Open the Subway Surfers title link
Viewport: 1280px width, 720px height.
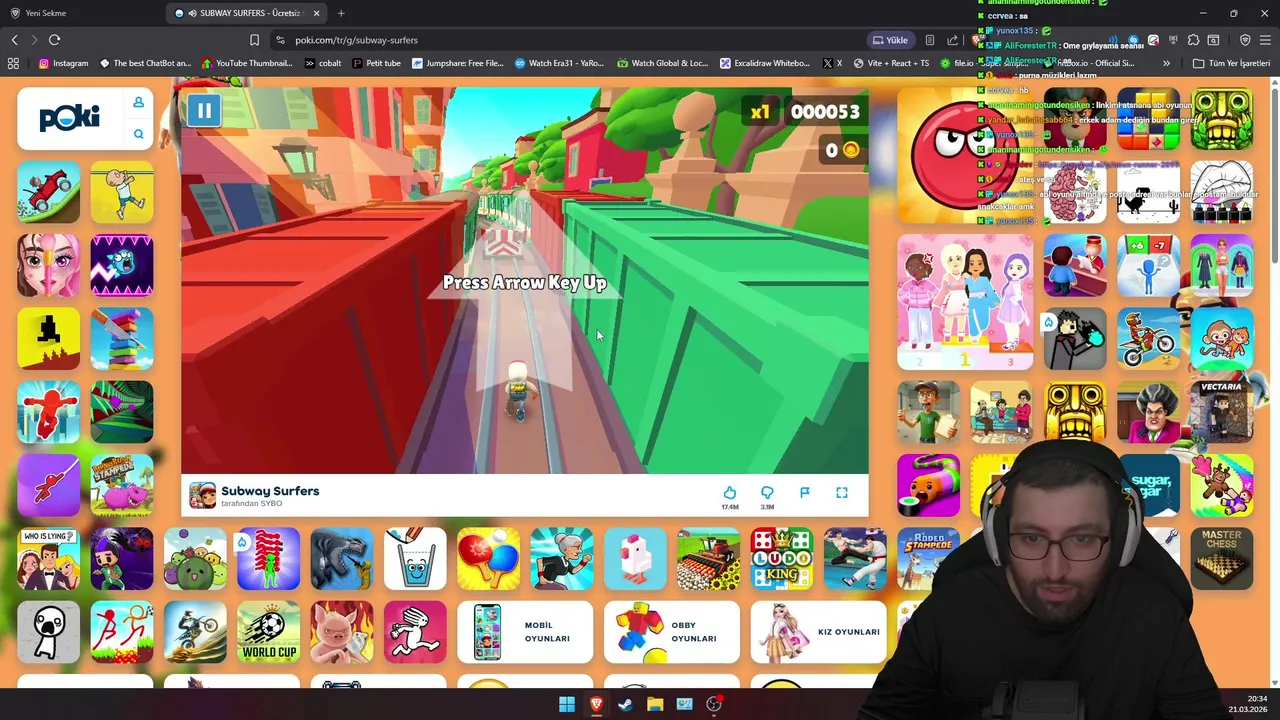point(270,491)
